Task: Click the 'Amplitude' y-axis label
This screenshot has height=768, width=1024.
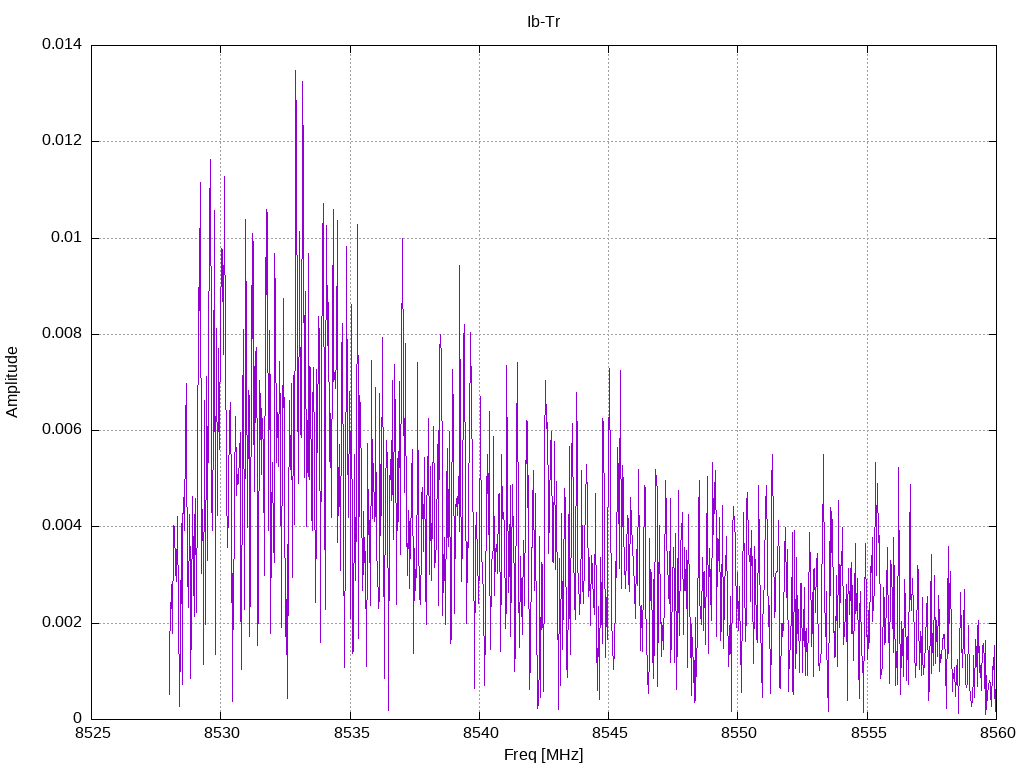Action: pyautogui.click(x=12, y=382)
